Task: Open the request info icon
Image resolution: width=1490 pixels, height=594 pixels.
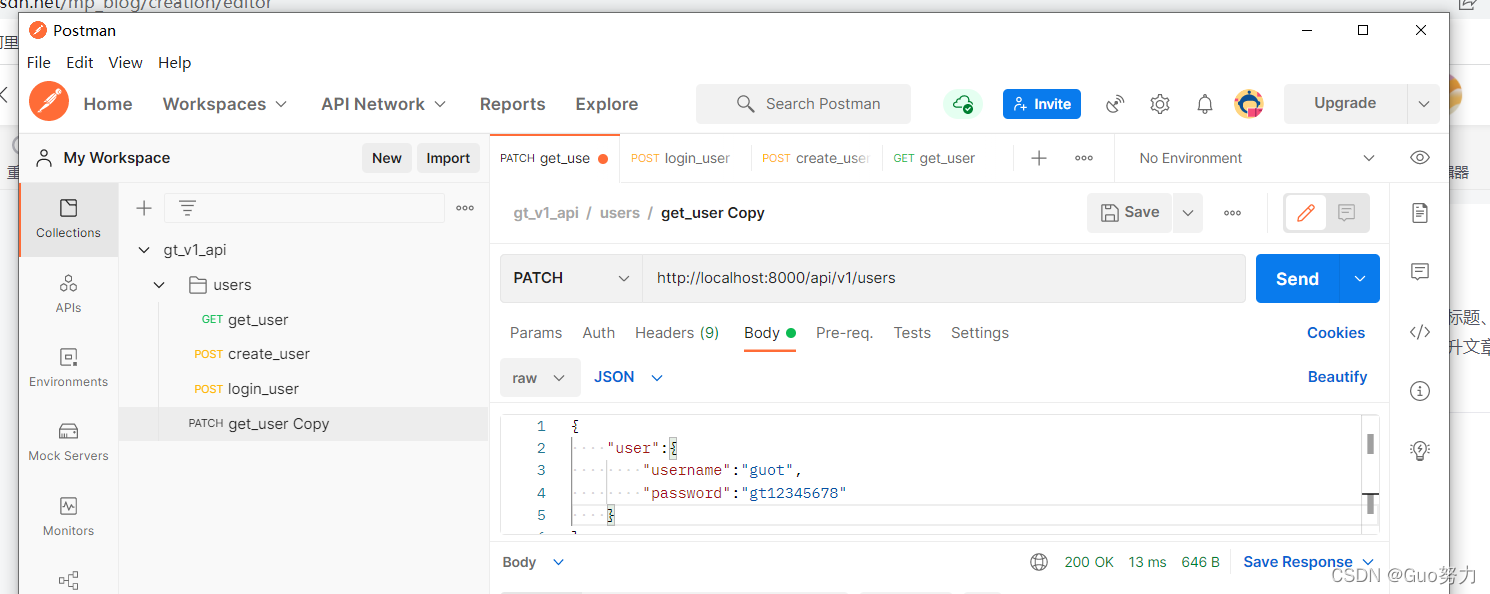Action: point(1420,391)
